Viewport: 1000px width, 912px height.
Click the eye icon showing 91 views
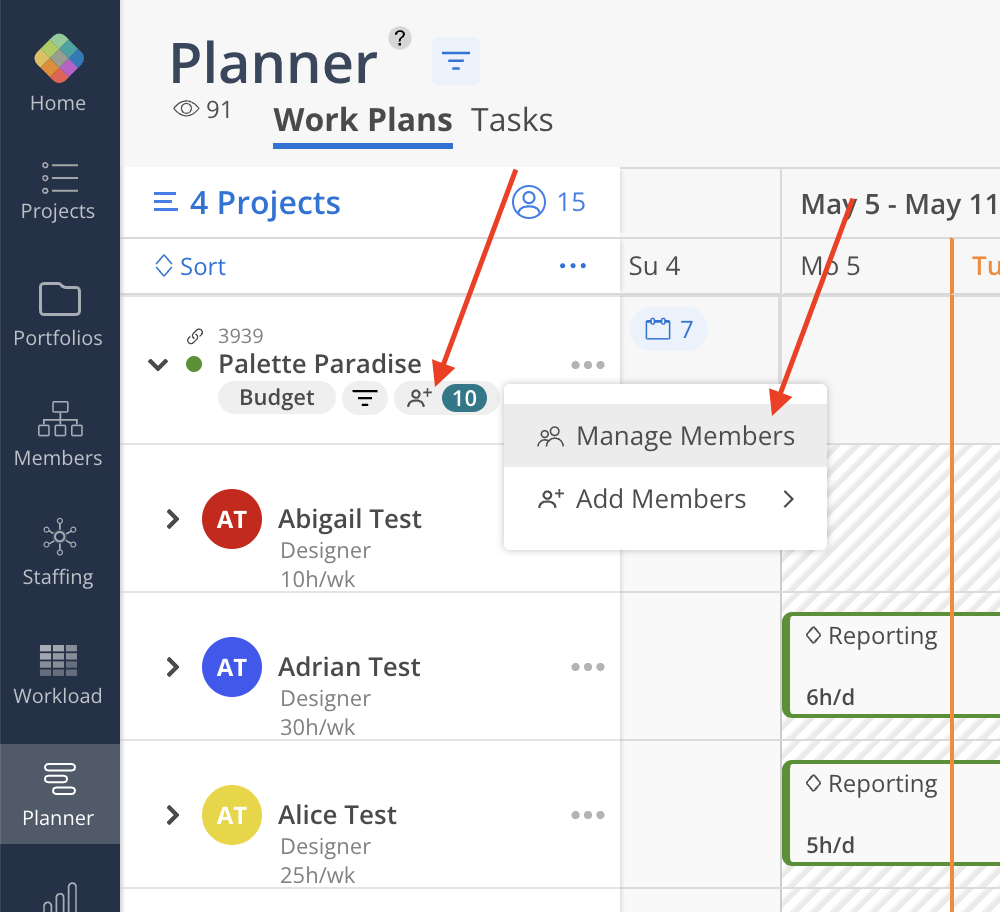186,109
